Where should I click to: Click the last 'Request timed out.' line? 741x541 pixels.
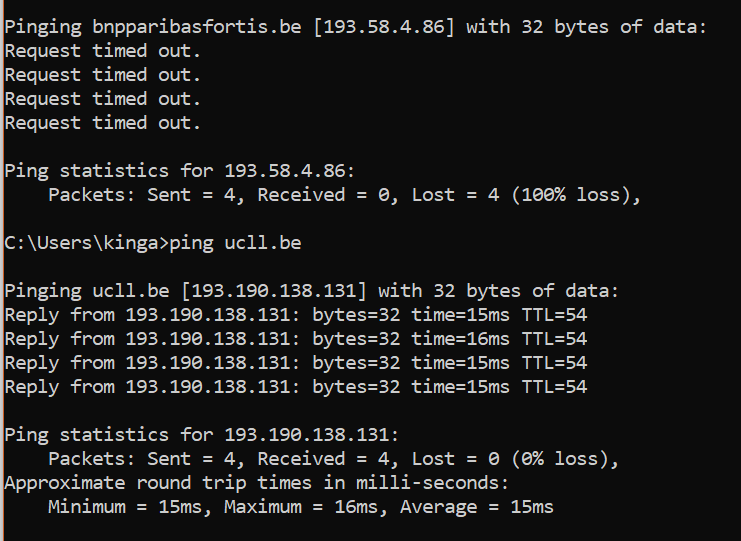tap(103, 123)
